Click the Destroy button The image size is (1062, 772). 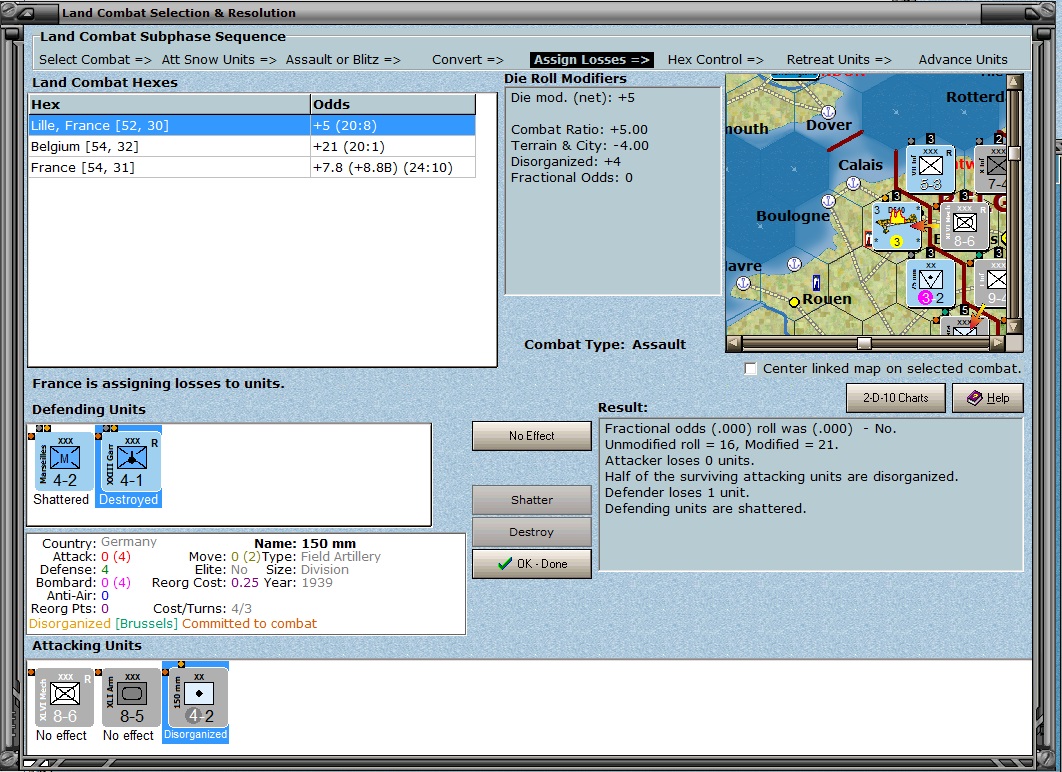532,532
